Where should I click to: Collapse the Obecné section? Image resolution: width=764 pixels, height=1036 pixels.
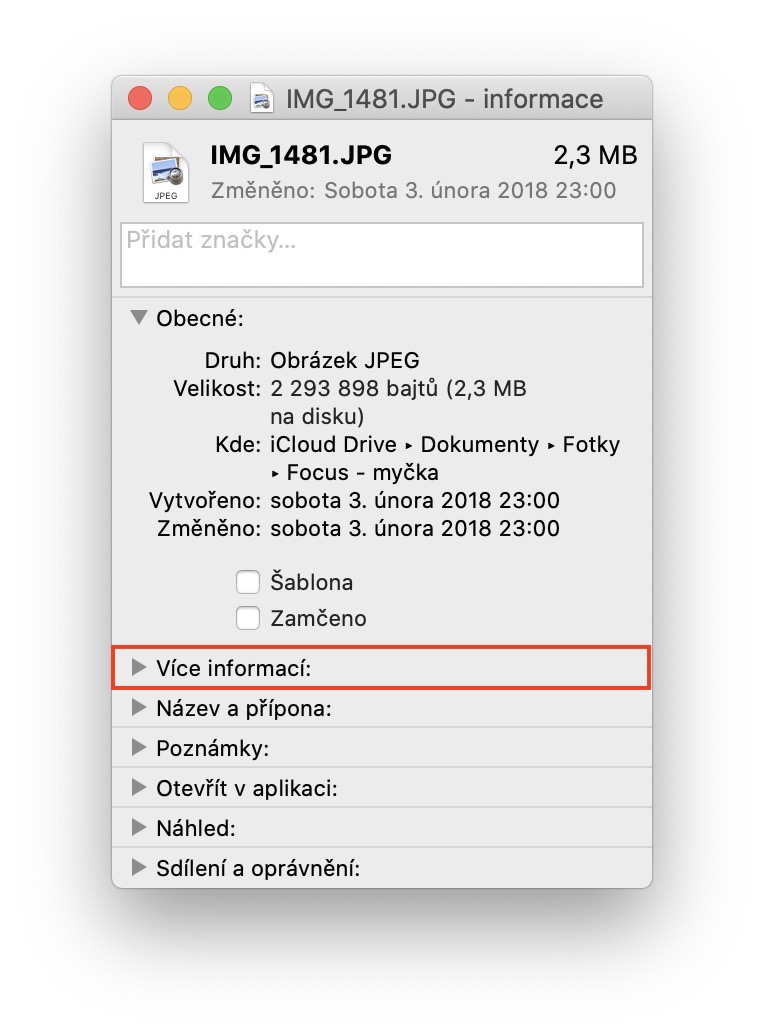coord(139,319)
